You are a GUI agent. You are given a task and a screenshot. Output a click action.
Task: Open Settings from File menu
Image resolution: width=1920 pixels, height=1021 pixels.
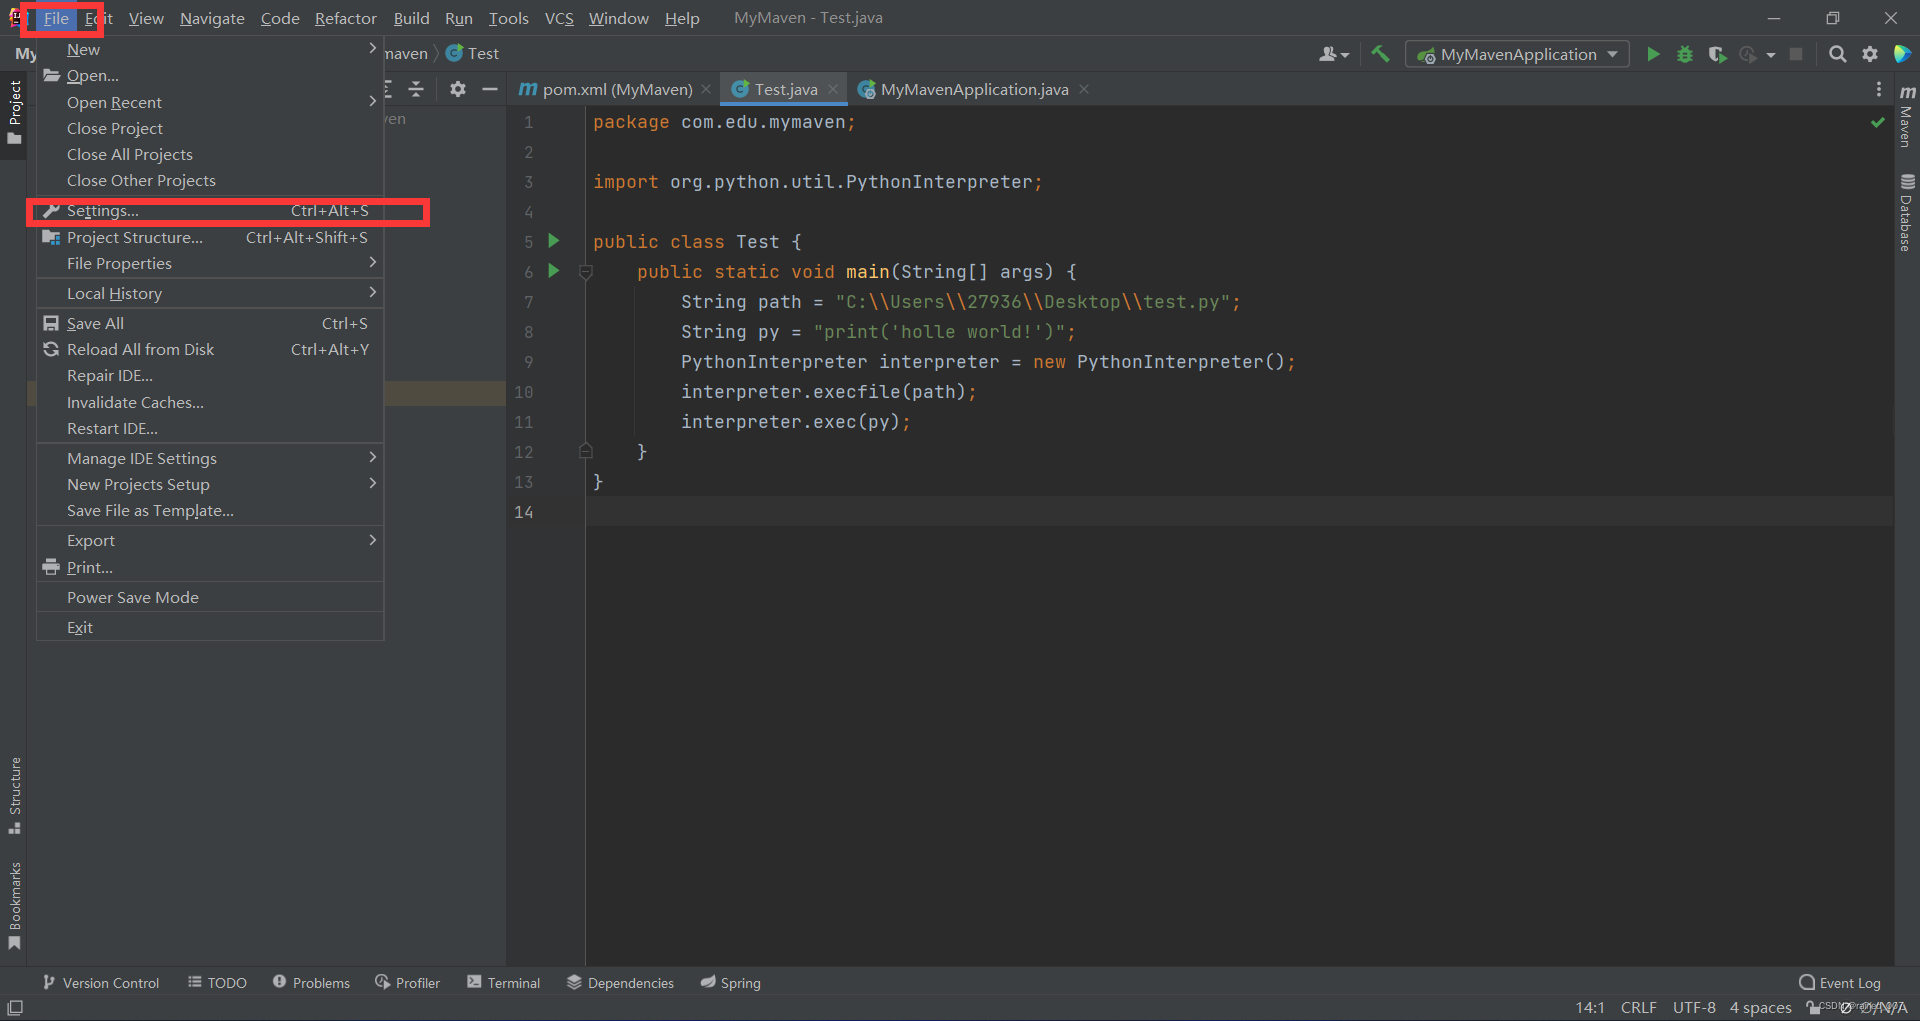point(210,211)
